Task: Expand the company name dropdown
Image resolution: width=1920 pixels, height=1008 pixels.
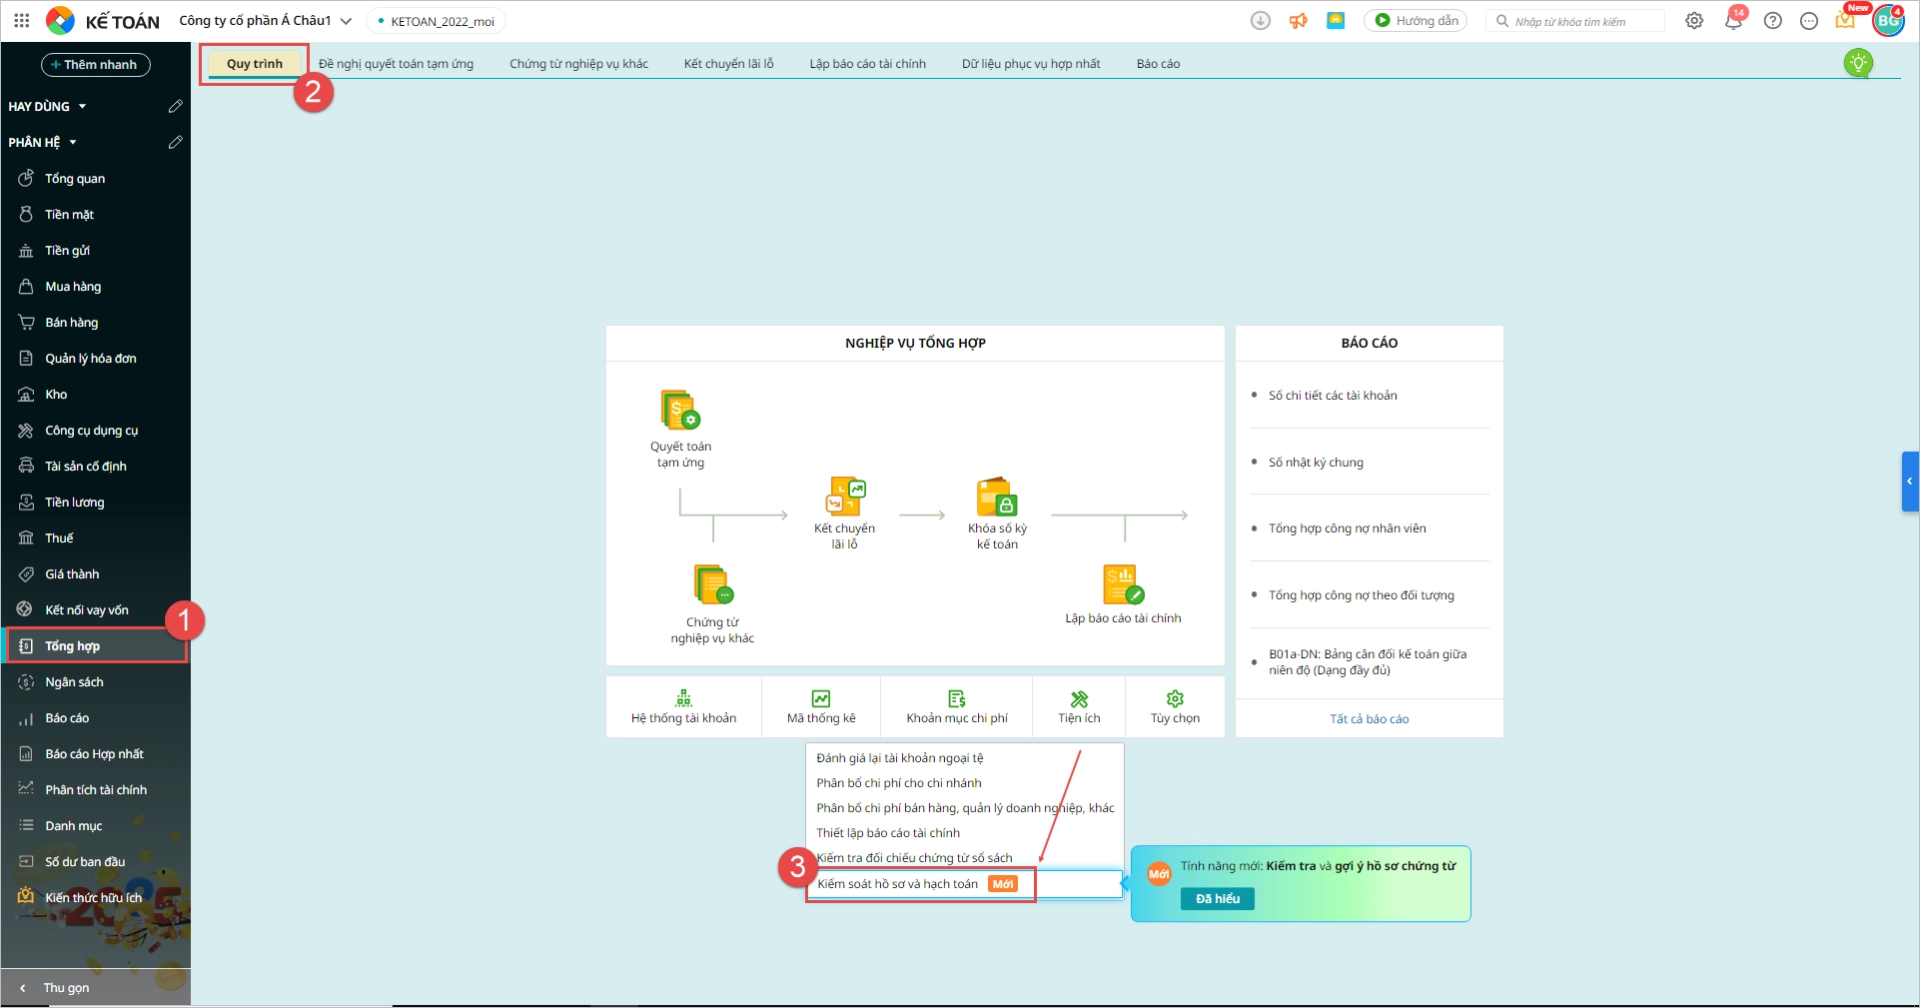Action: pyautogui.click(x=346, y=20)
